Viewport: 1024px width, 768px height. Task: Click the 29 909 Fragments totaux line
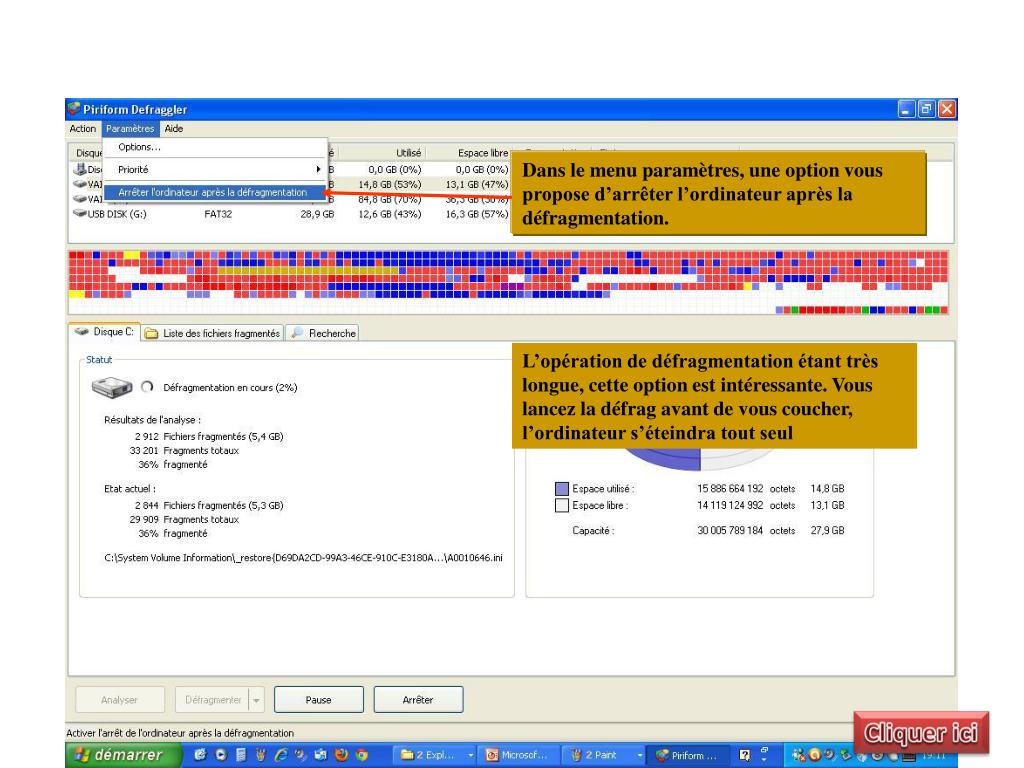184,520
